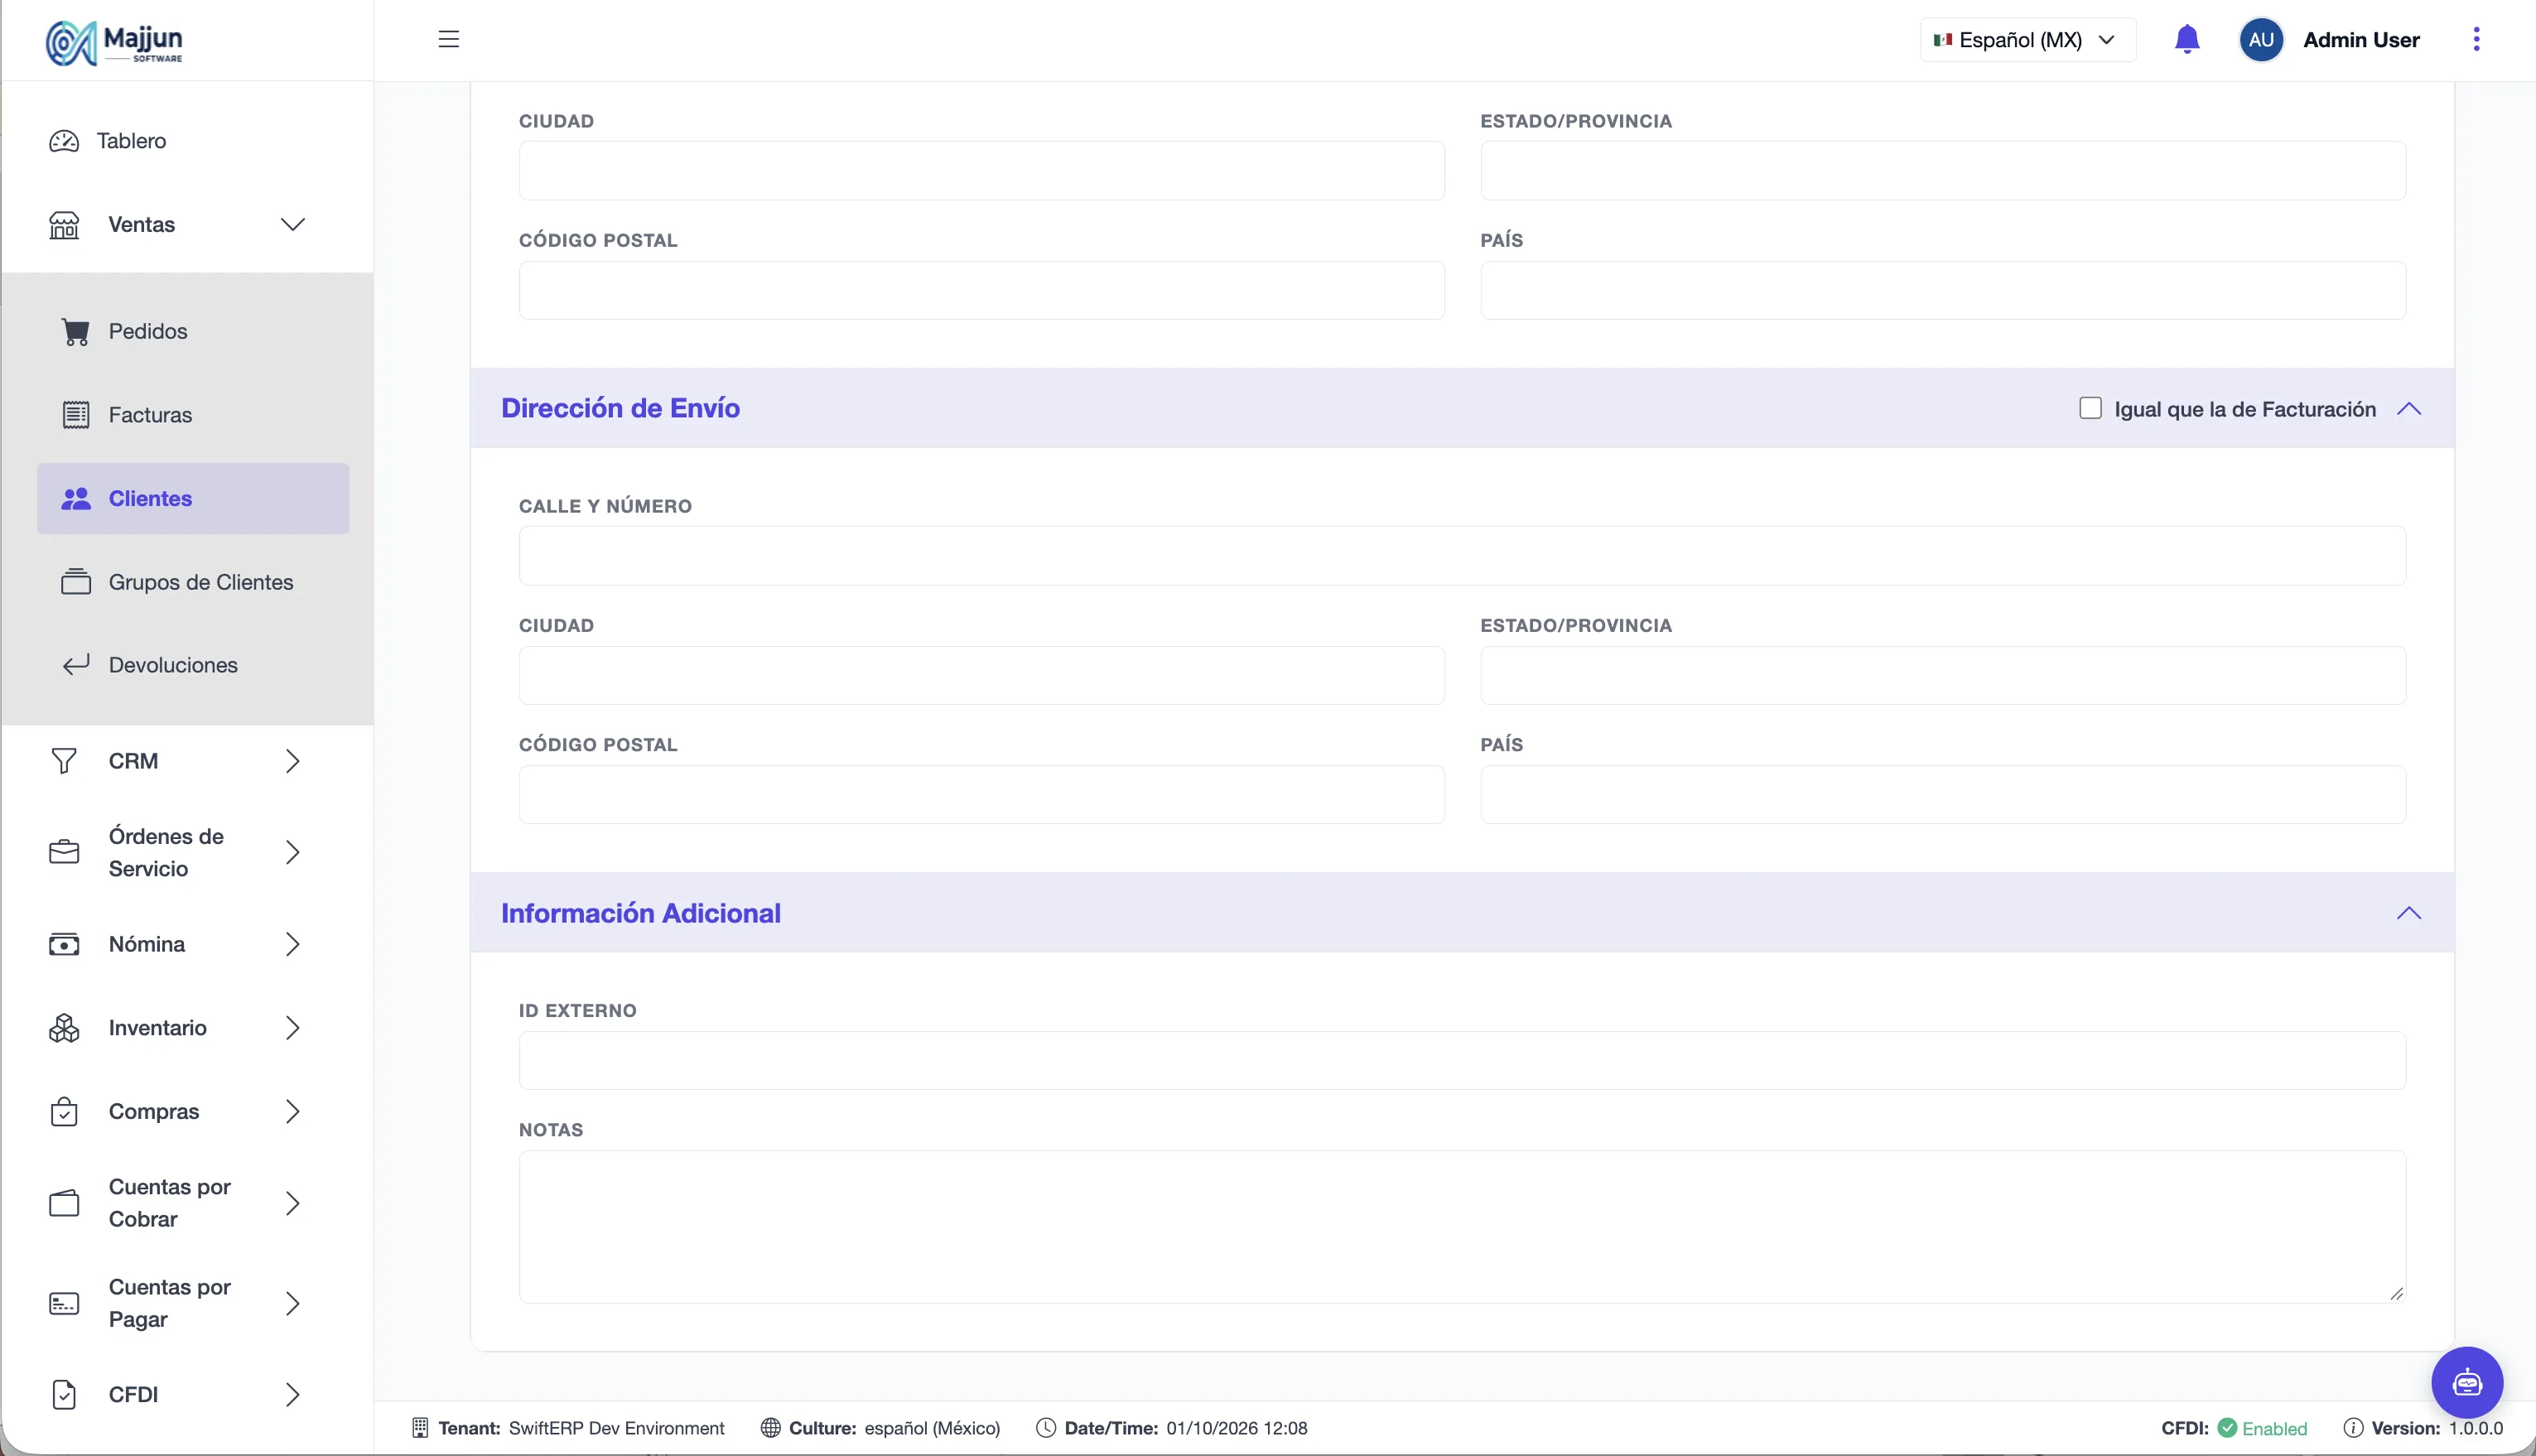The image size is (2536, 1456).
Task: Click the Inventario boxes icon
Action: [x=64, y=1028]
